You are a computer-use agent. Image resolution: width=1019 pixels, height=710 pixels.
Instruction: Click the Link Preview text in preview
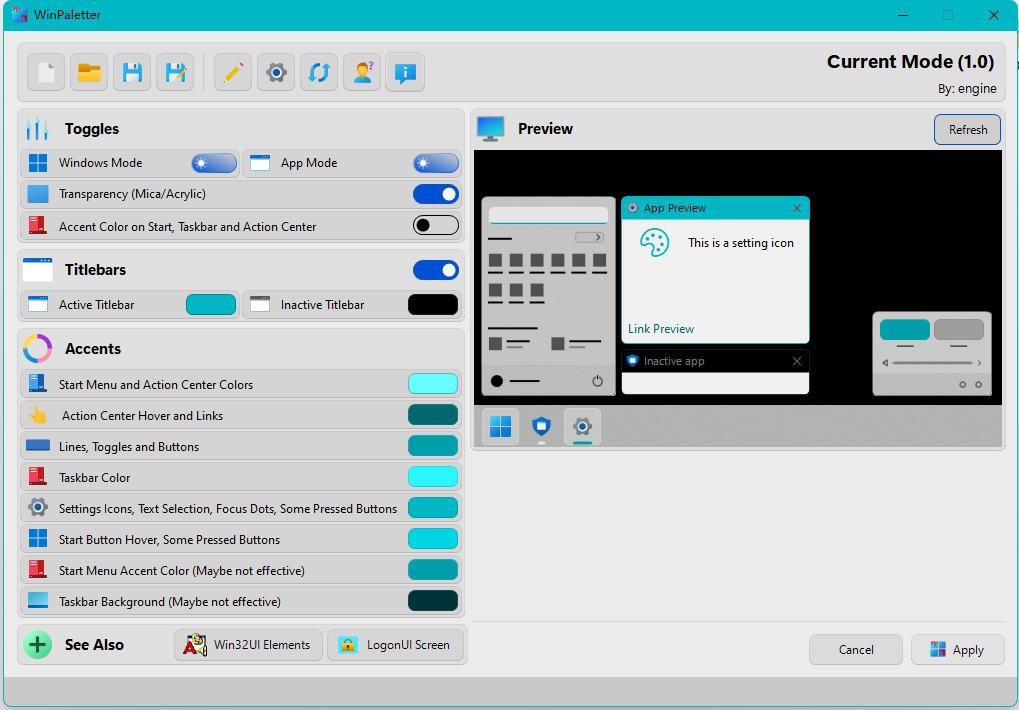(x=661, y=329)
